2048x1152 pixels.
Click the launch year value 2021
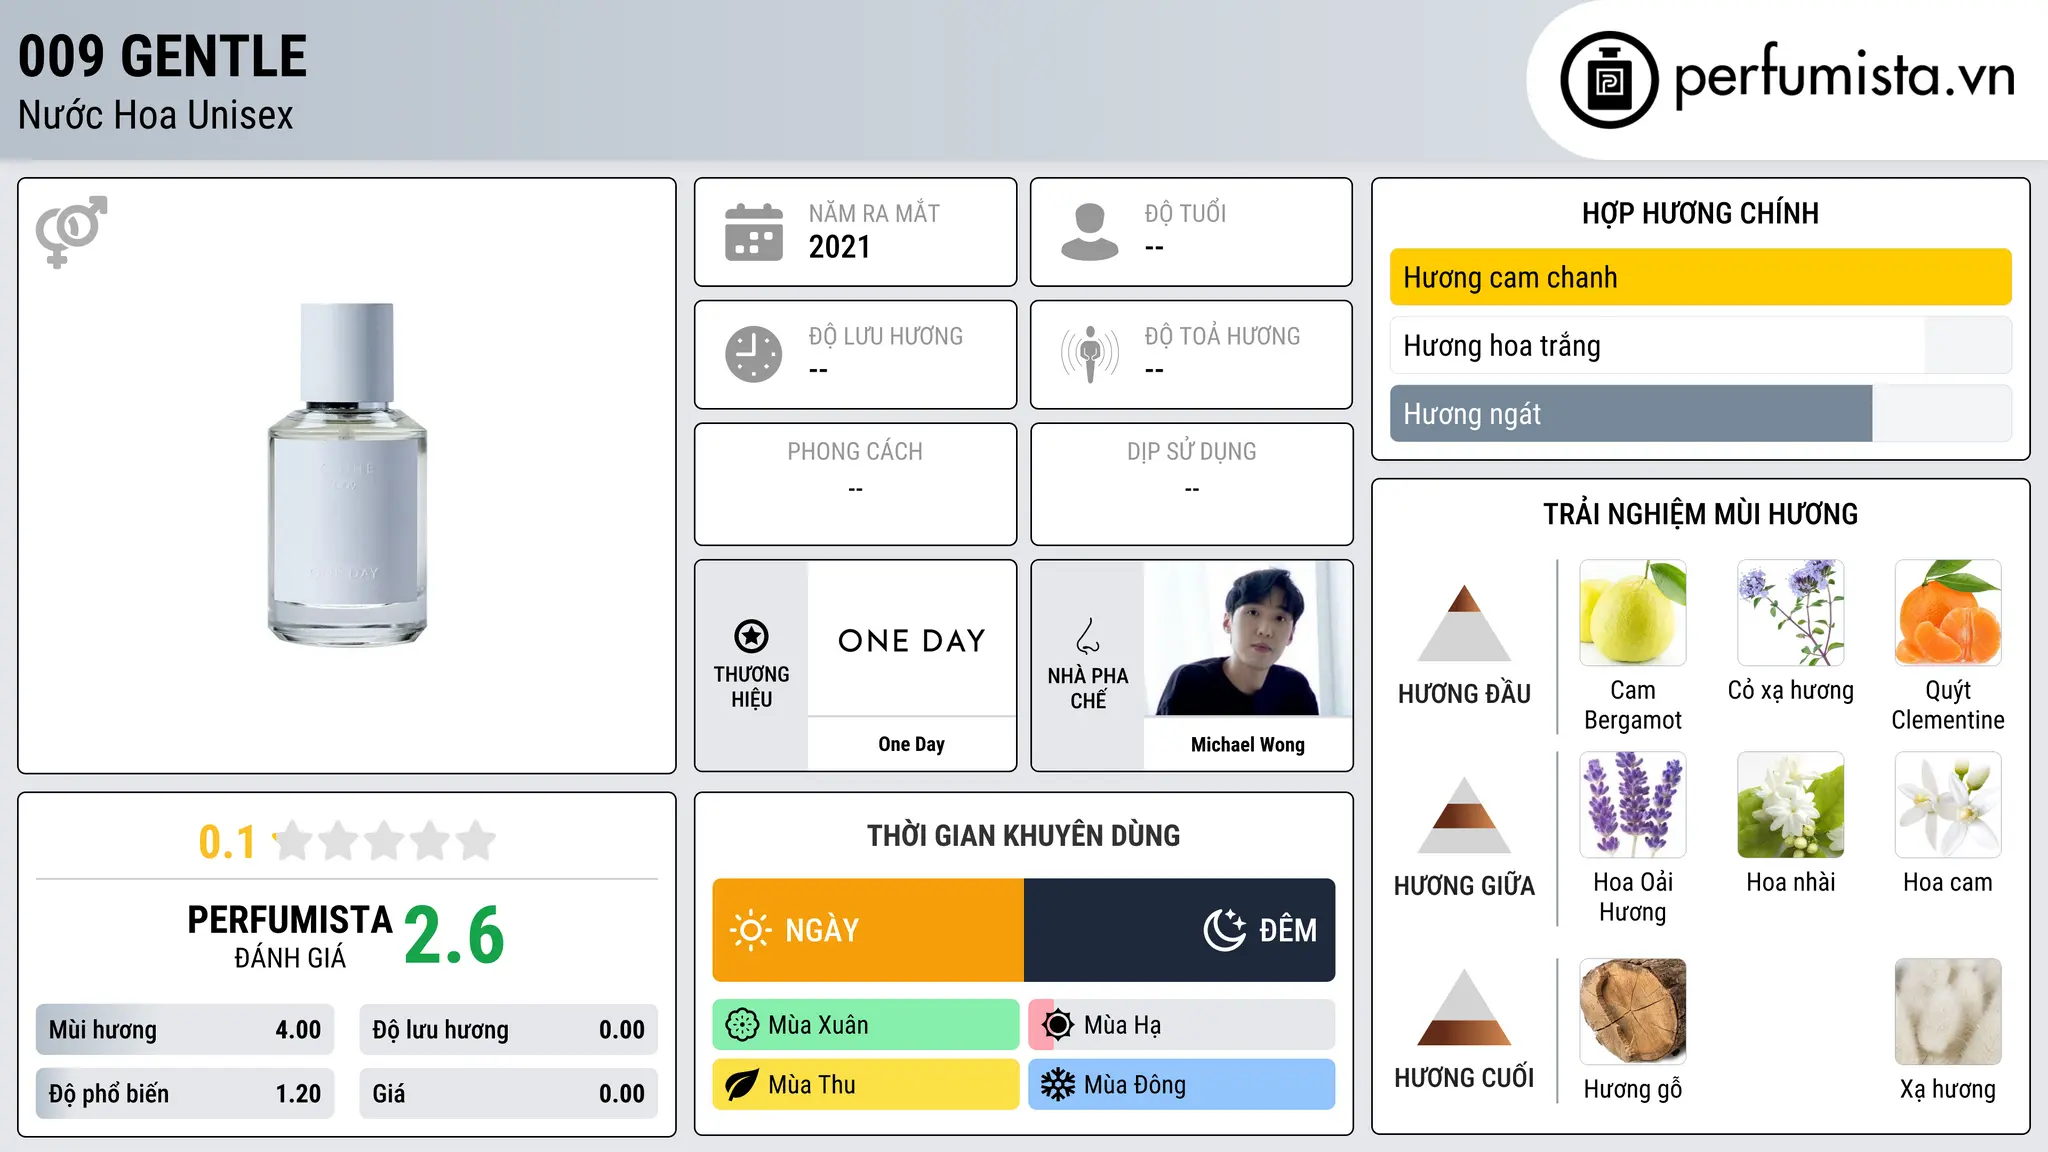pos(840,247)
